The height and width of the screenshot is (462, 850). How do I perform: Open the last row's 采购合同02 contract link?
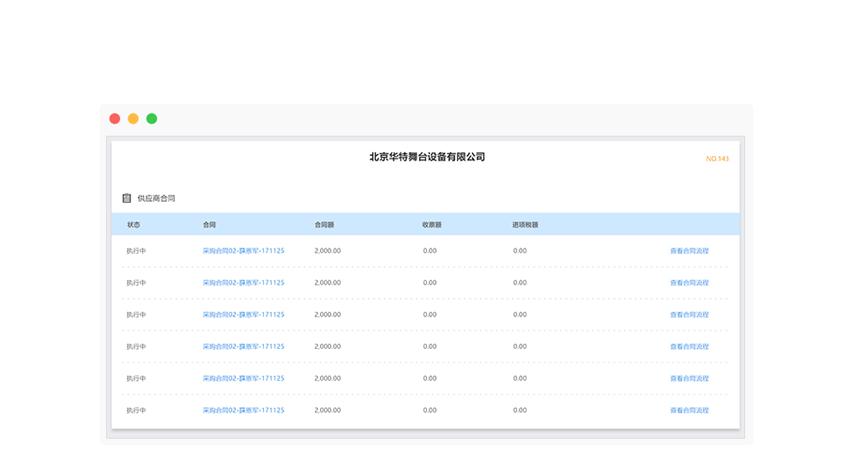243,411
